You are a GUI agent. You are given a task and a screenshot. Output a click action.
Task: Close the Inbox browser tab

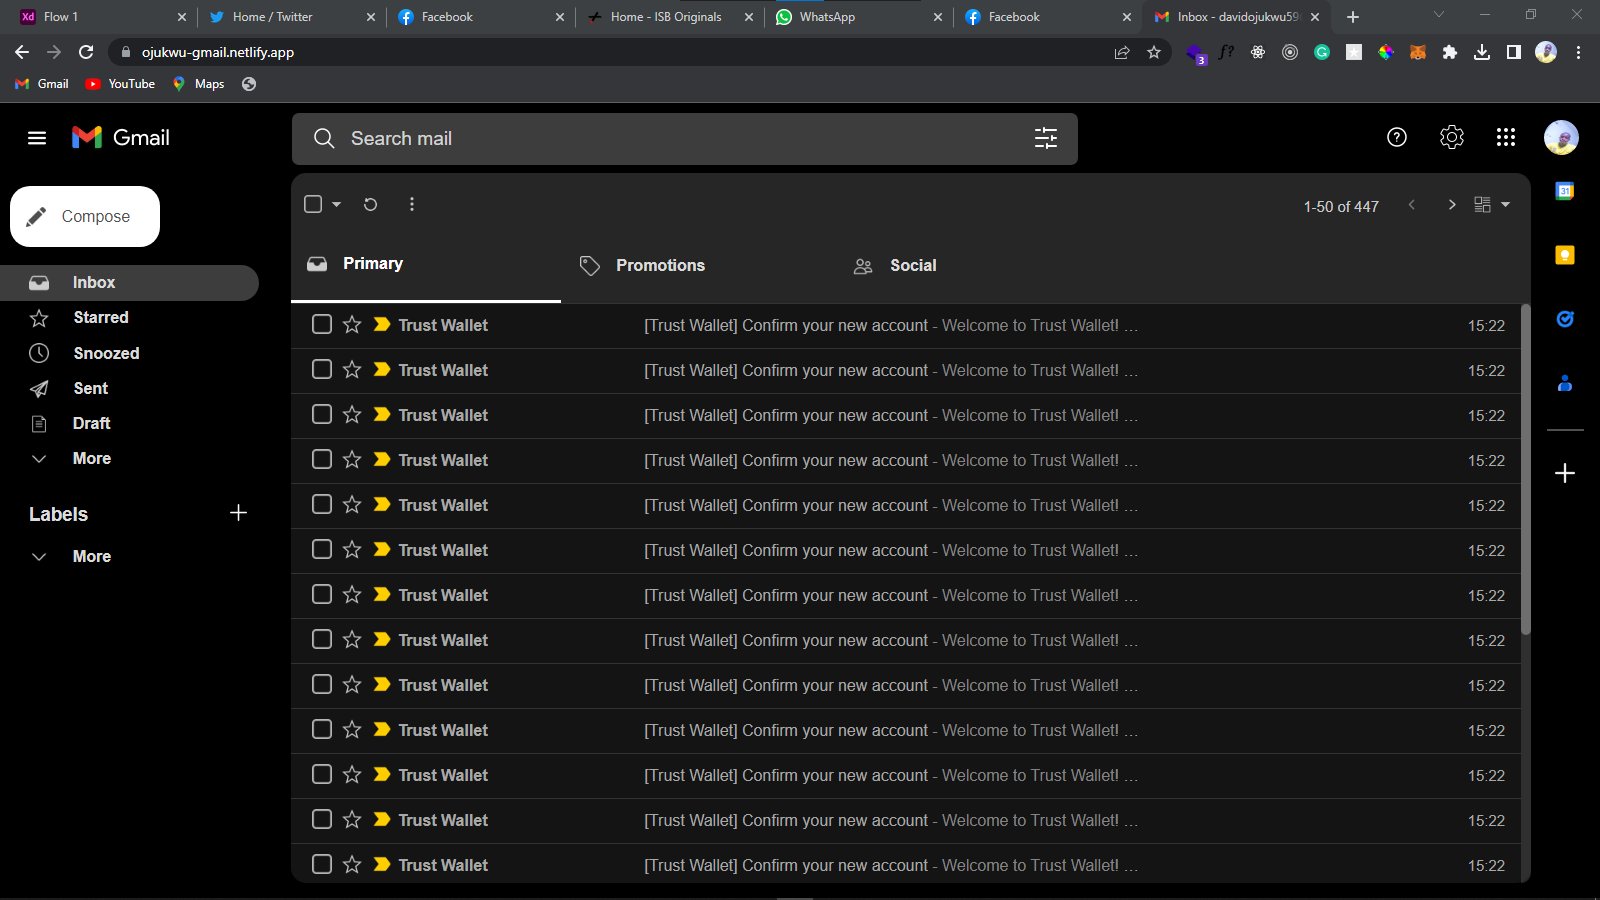point(1315,17)
